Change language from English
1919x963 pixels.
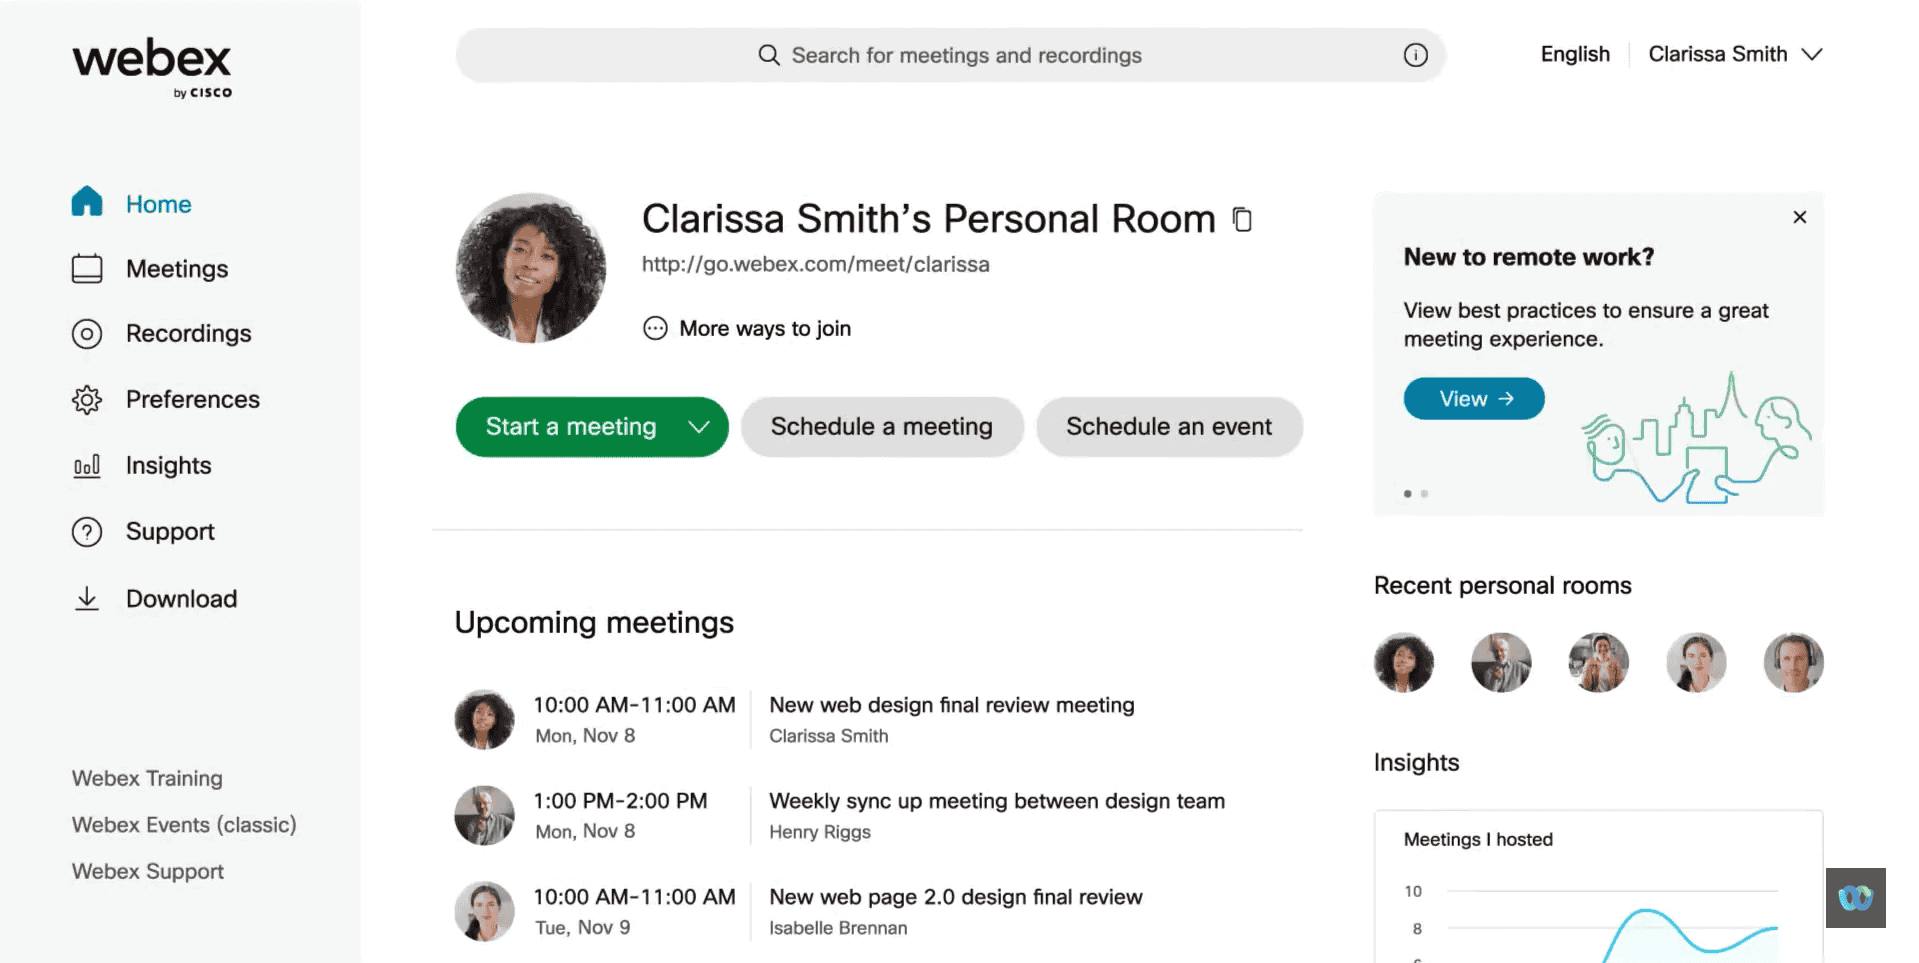1575,54
